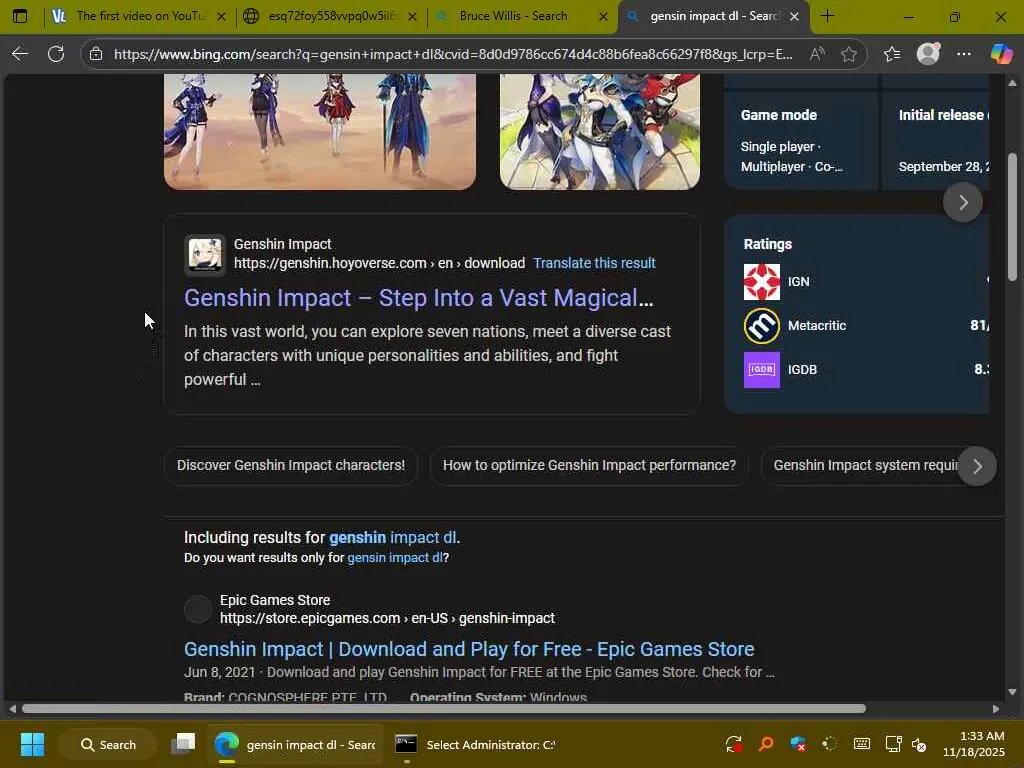Open the Windows Security tray icon
This screenshot has height=768, width=1024.
click(797, 744)
